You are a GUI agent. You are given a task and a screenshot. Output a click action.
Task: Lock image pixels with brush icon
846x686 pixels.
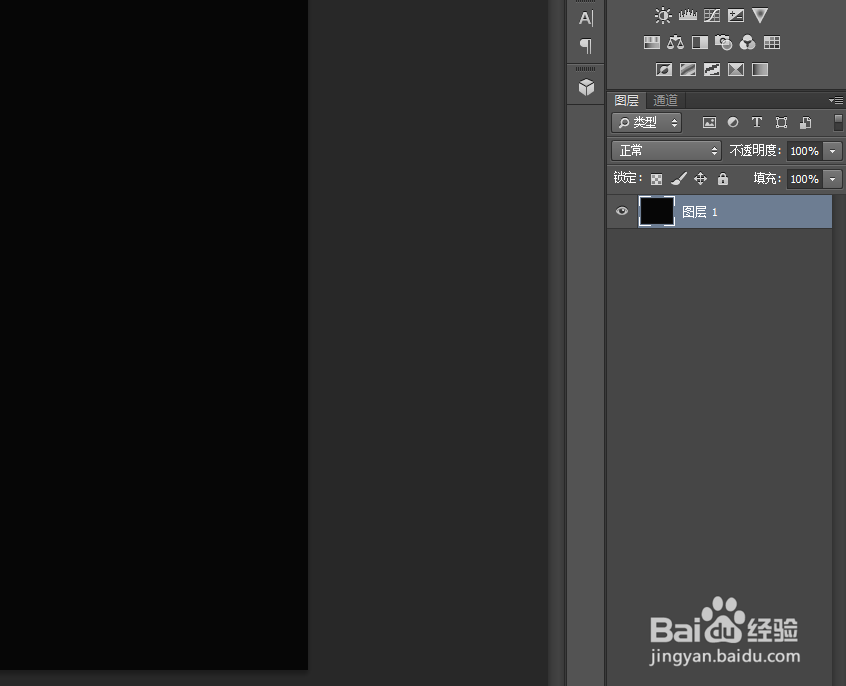click(679, 179)
